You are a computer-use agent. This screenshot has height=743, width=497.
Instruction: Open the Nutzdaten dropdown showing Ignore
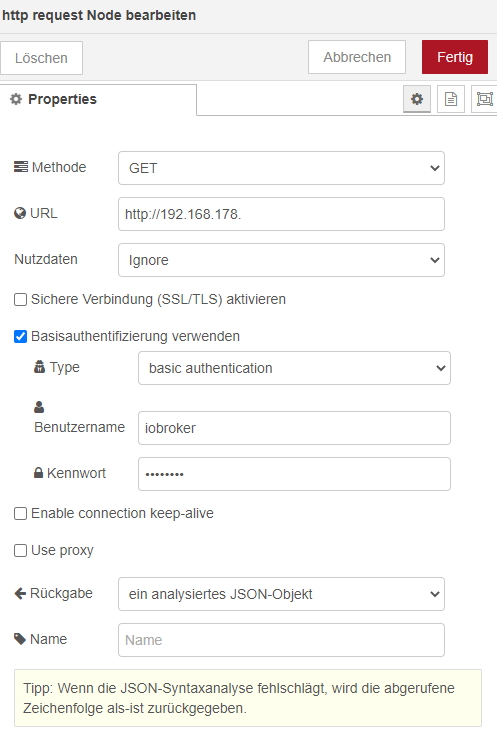pyautogui.click(x=281, y=260)
